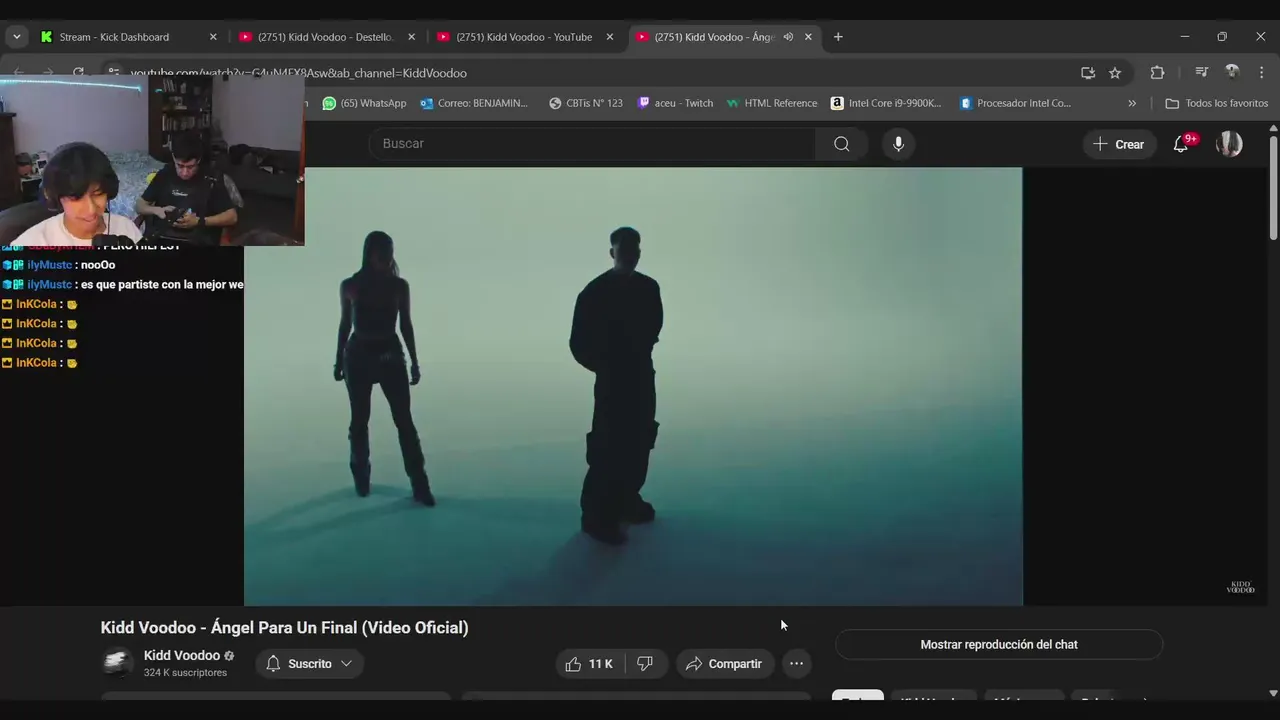Open the Correo: BENJAMIN bookmark
The height and width of the screenshot is (720, 1280).
pos(474,103)
